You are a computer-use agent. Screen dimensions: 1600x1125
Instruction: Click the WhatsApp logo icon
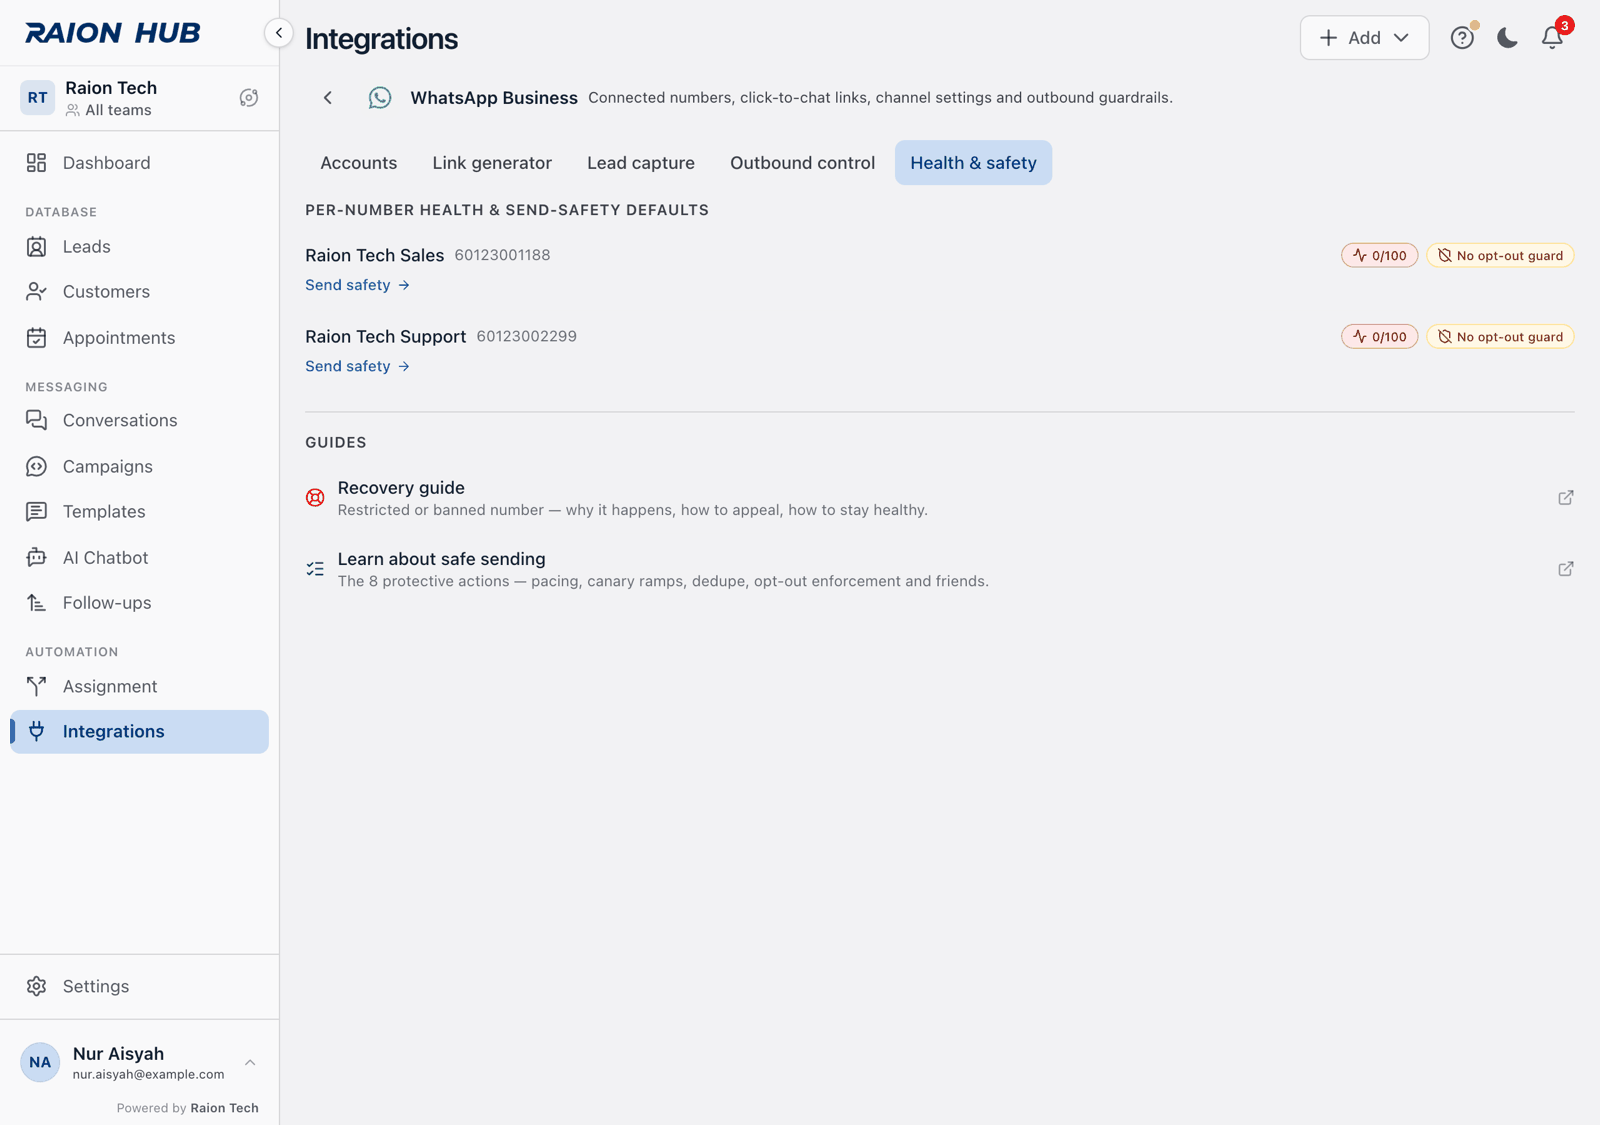point(380,98)
